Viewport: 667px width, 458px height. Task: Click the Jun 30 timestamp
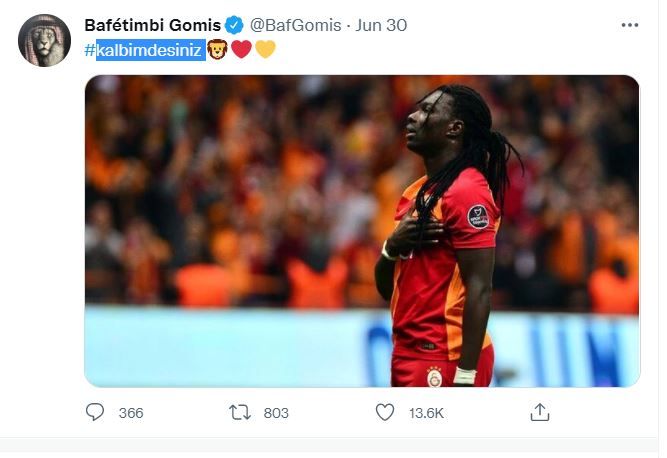(x=381, y=25)
